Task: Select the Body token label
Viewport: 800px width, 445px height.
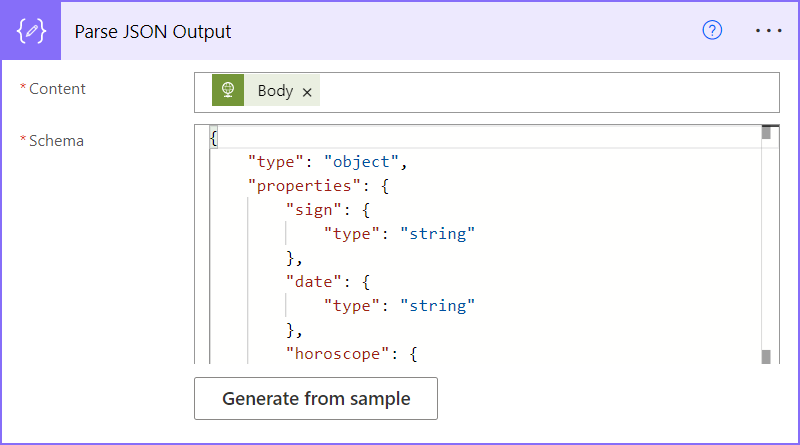Action: 275,91
